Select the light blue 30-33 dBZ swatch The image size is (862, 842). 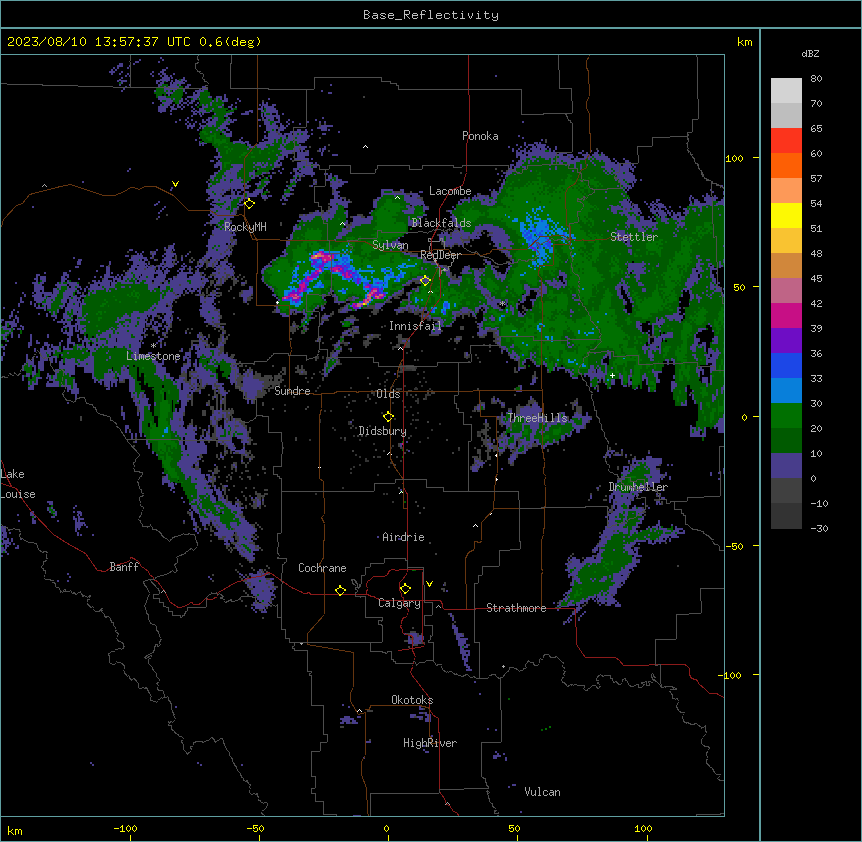click(786, 391)
